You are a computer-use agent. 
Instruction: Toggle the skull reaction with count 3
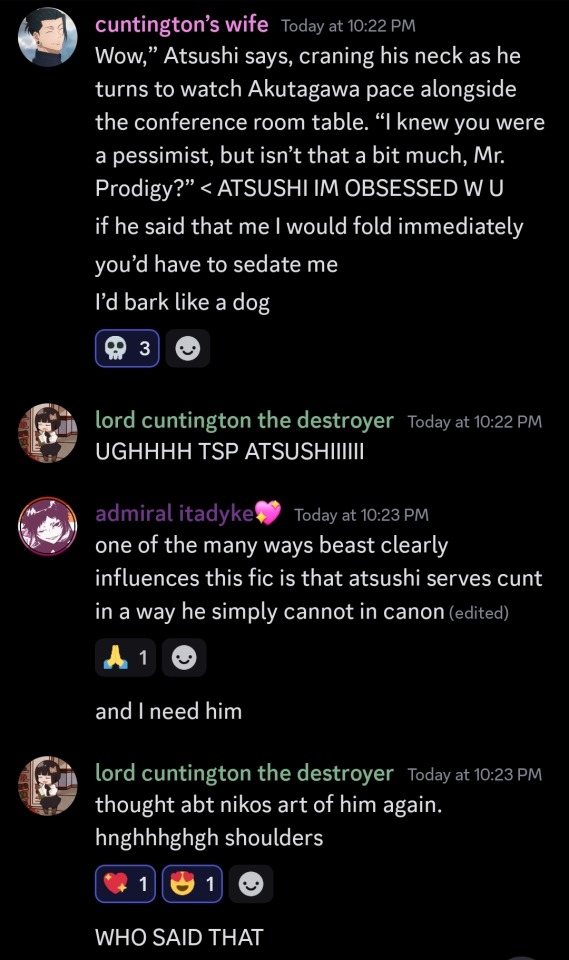click(127, 348)
